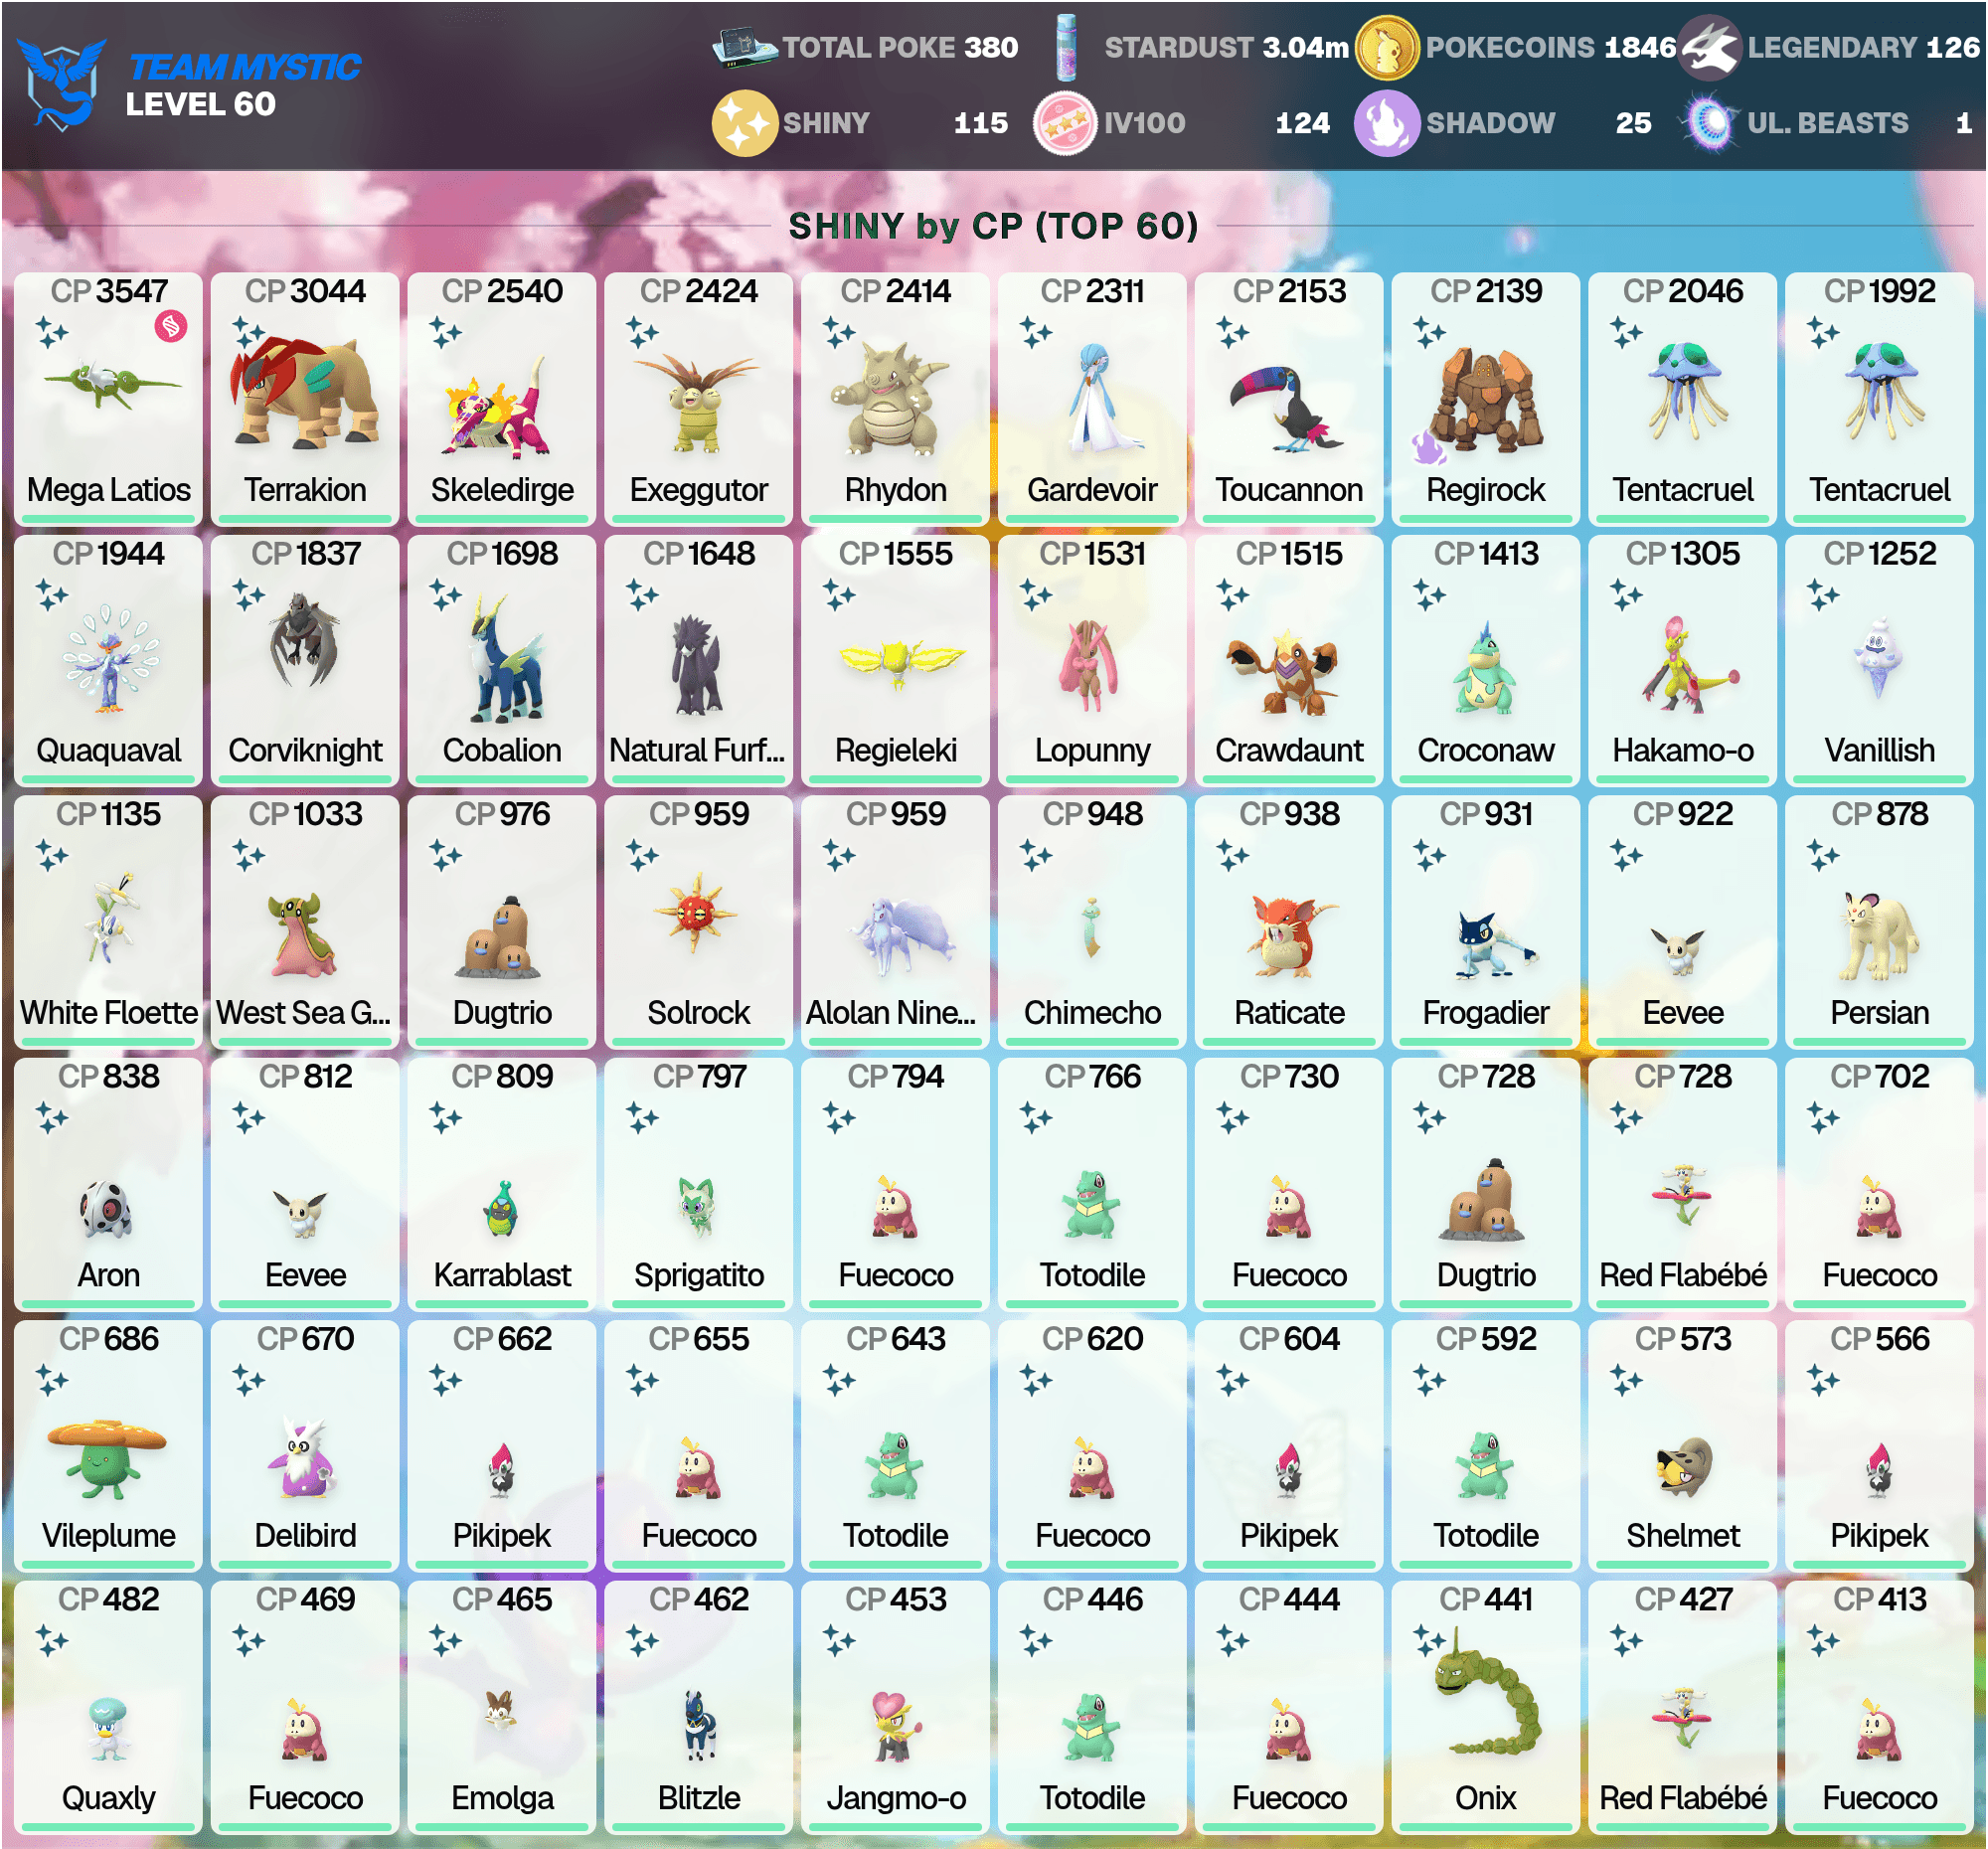Image resolution: width=1988 pixels, height=1849 pixels.
Task: Select the Vileplume sprite
Action: (x=106, y=1459)
